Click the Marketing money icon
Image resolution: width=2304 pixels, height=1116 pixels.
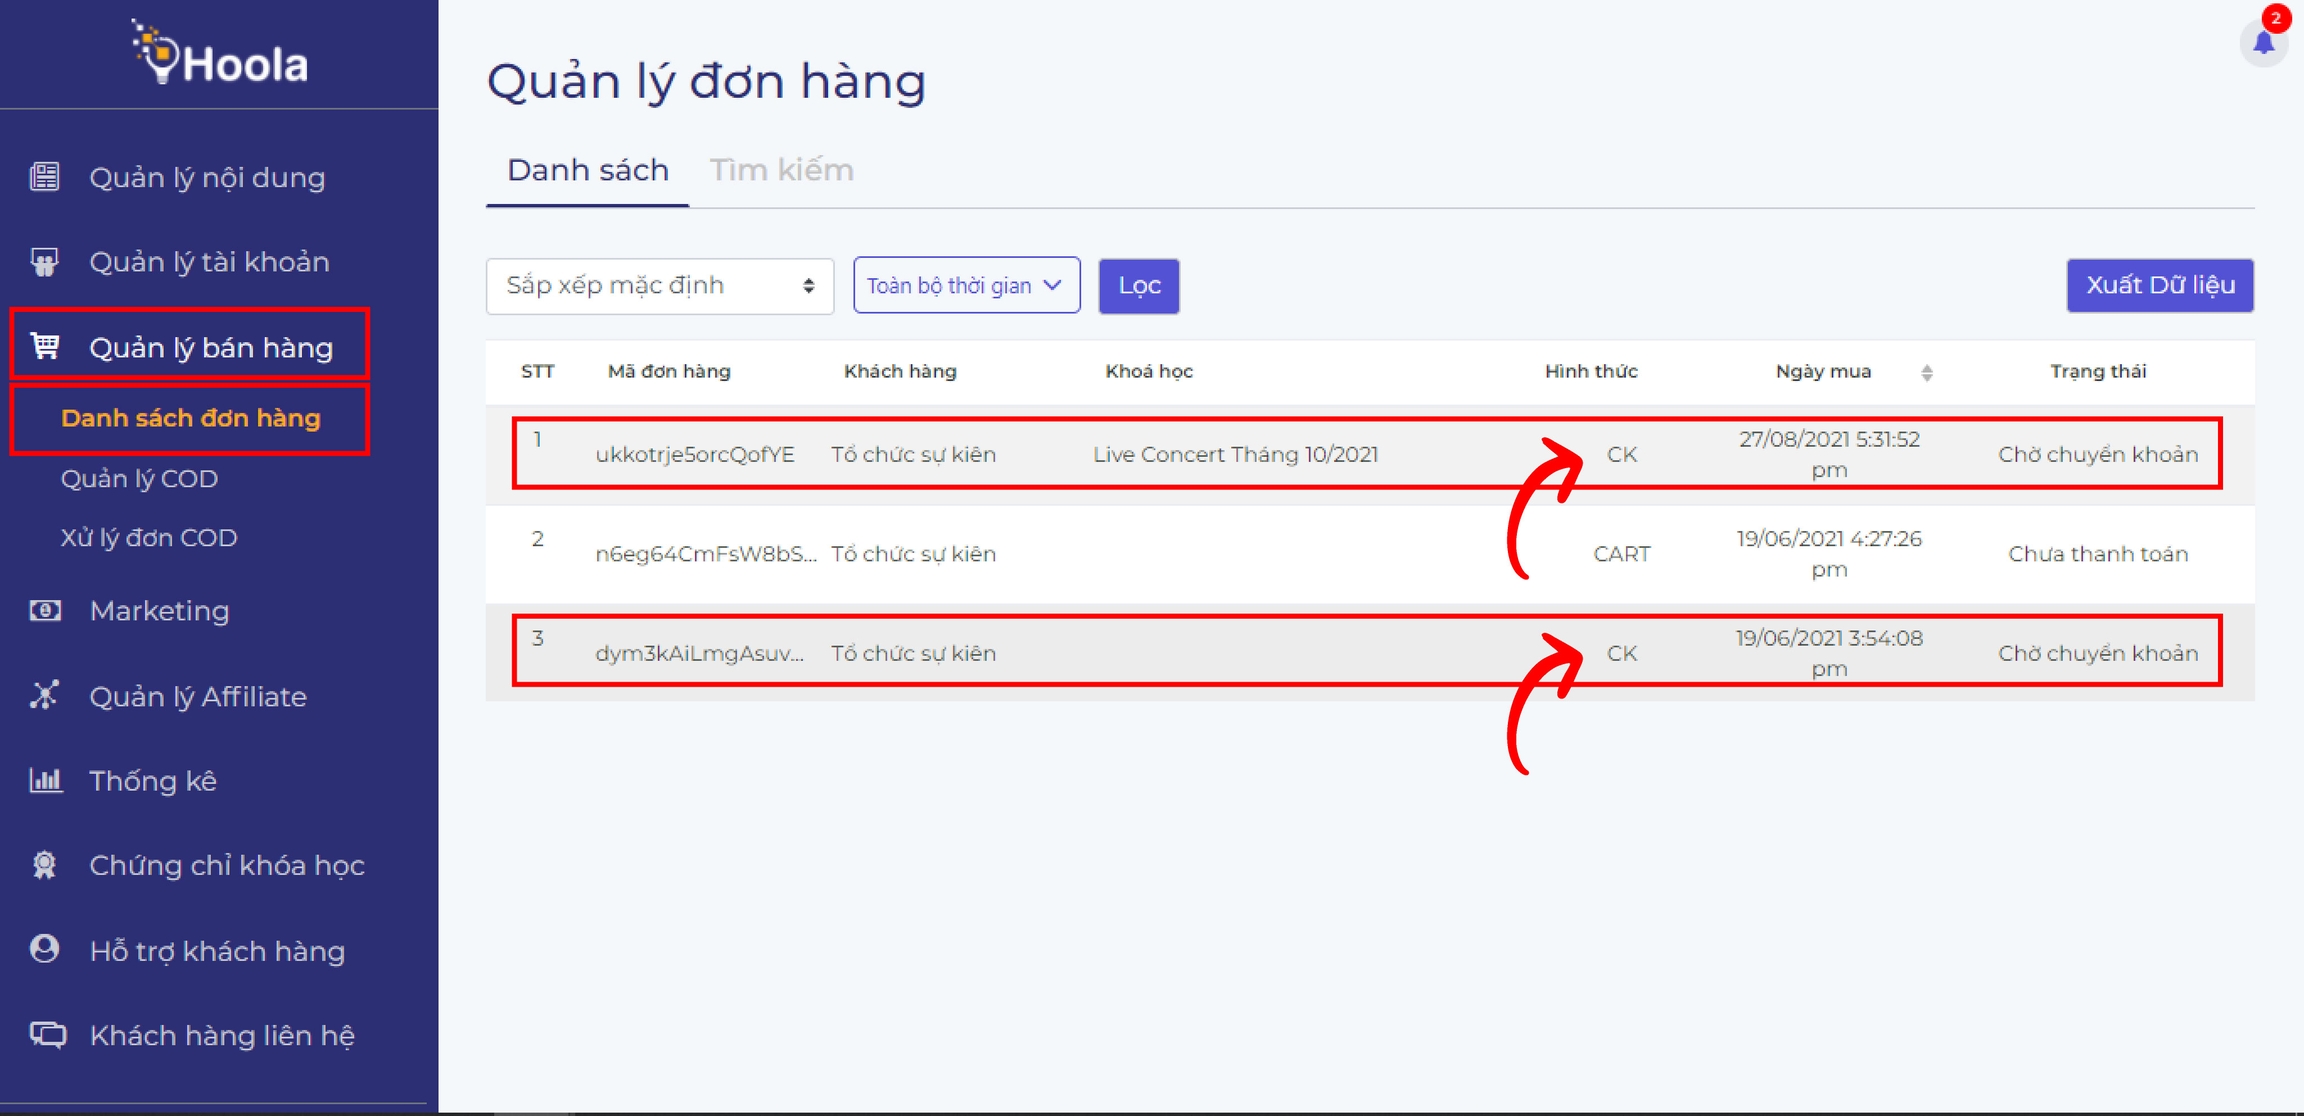45,610
